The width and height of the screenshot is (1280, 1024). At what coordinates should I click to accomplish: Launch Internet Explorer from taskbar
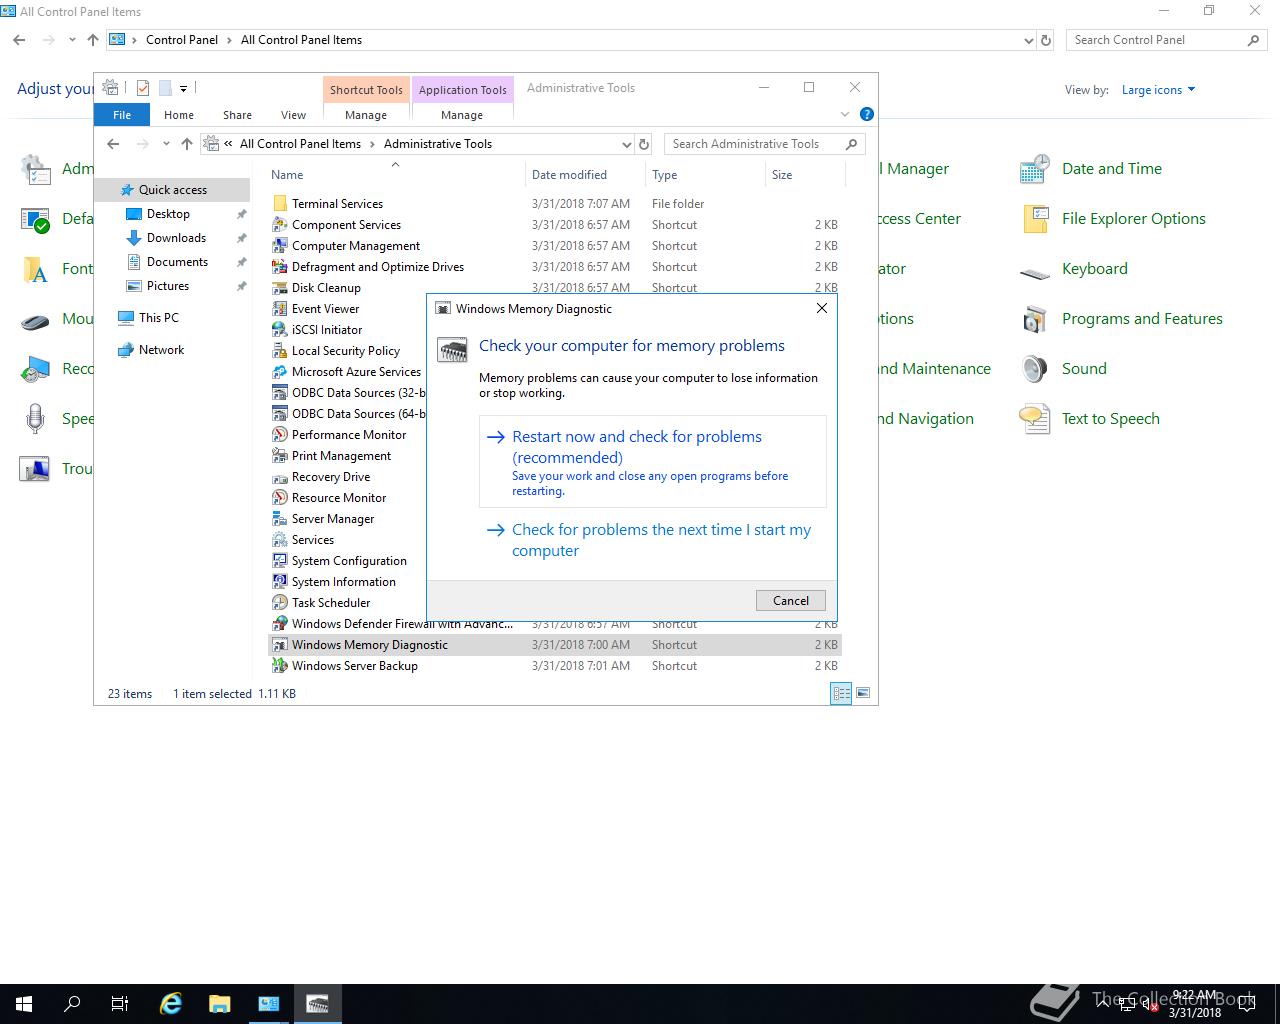tap(171, 1004)
